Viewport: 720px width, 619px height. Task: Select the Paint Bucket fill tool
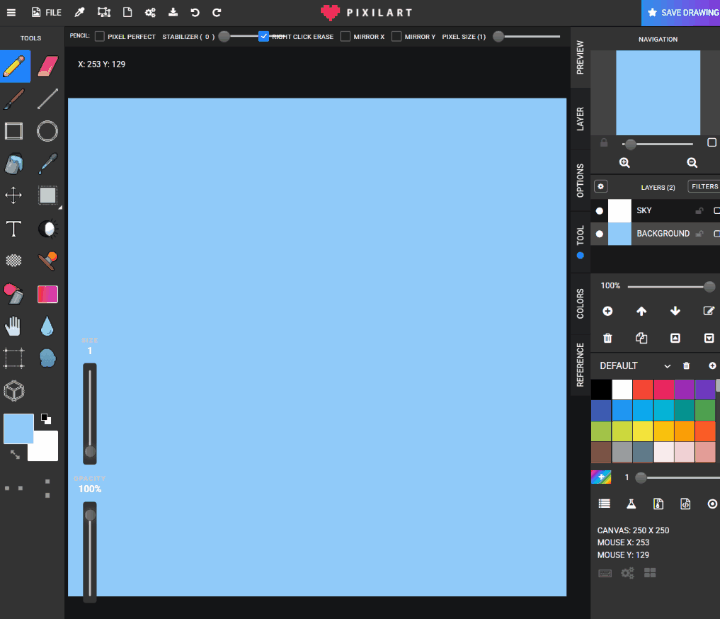click(14, 164)
